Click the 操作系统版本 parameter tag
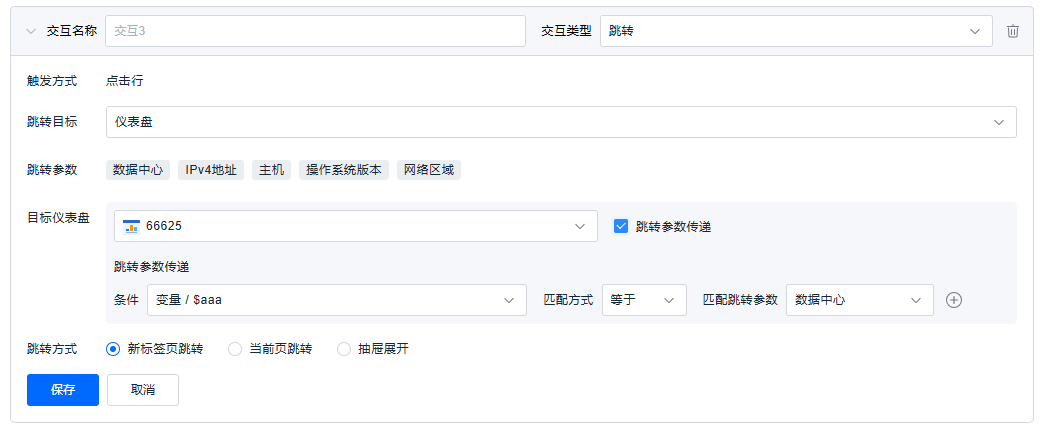Image resolution: width=1044 pixels, height=431 pixels. coord(344,170)
